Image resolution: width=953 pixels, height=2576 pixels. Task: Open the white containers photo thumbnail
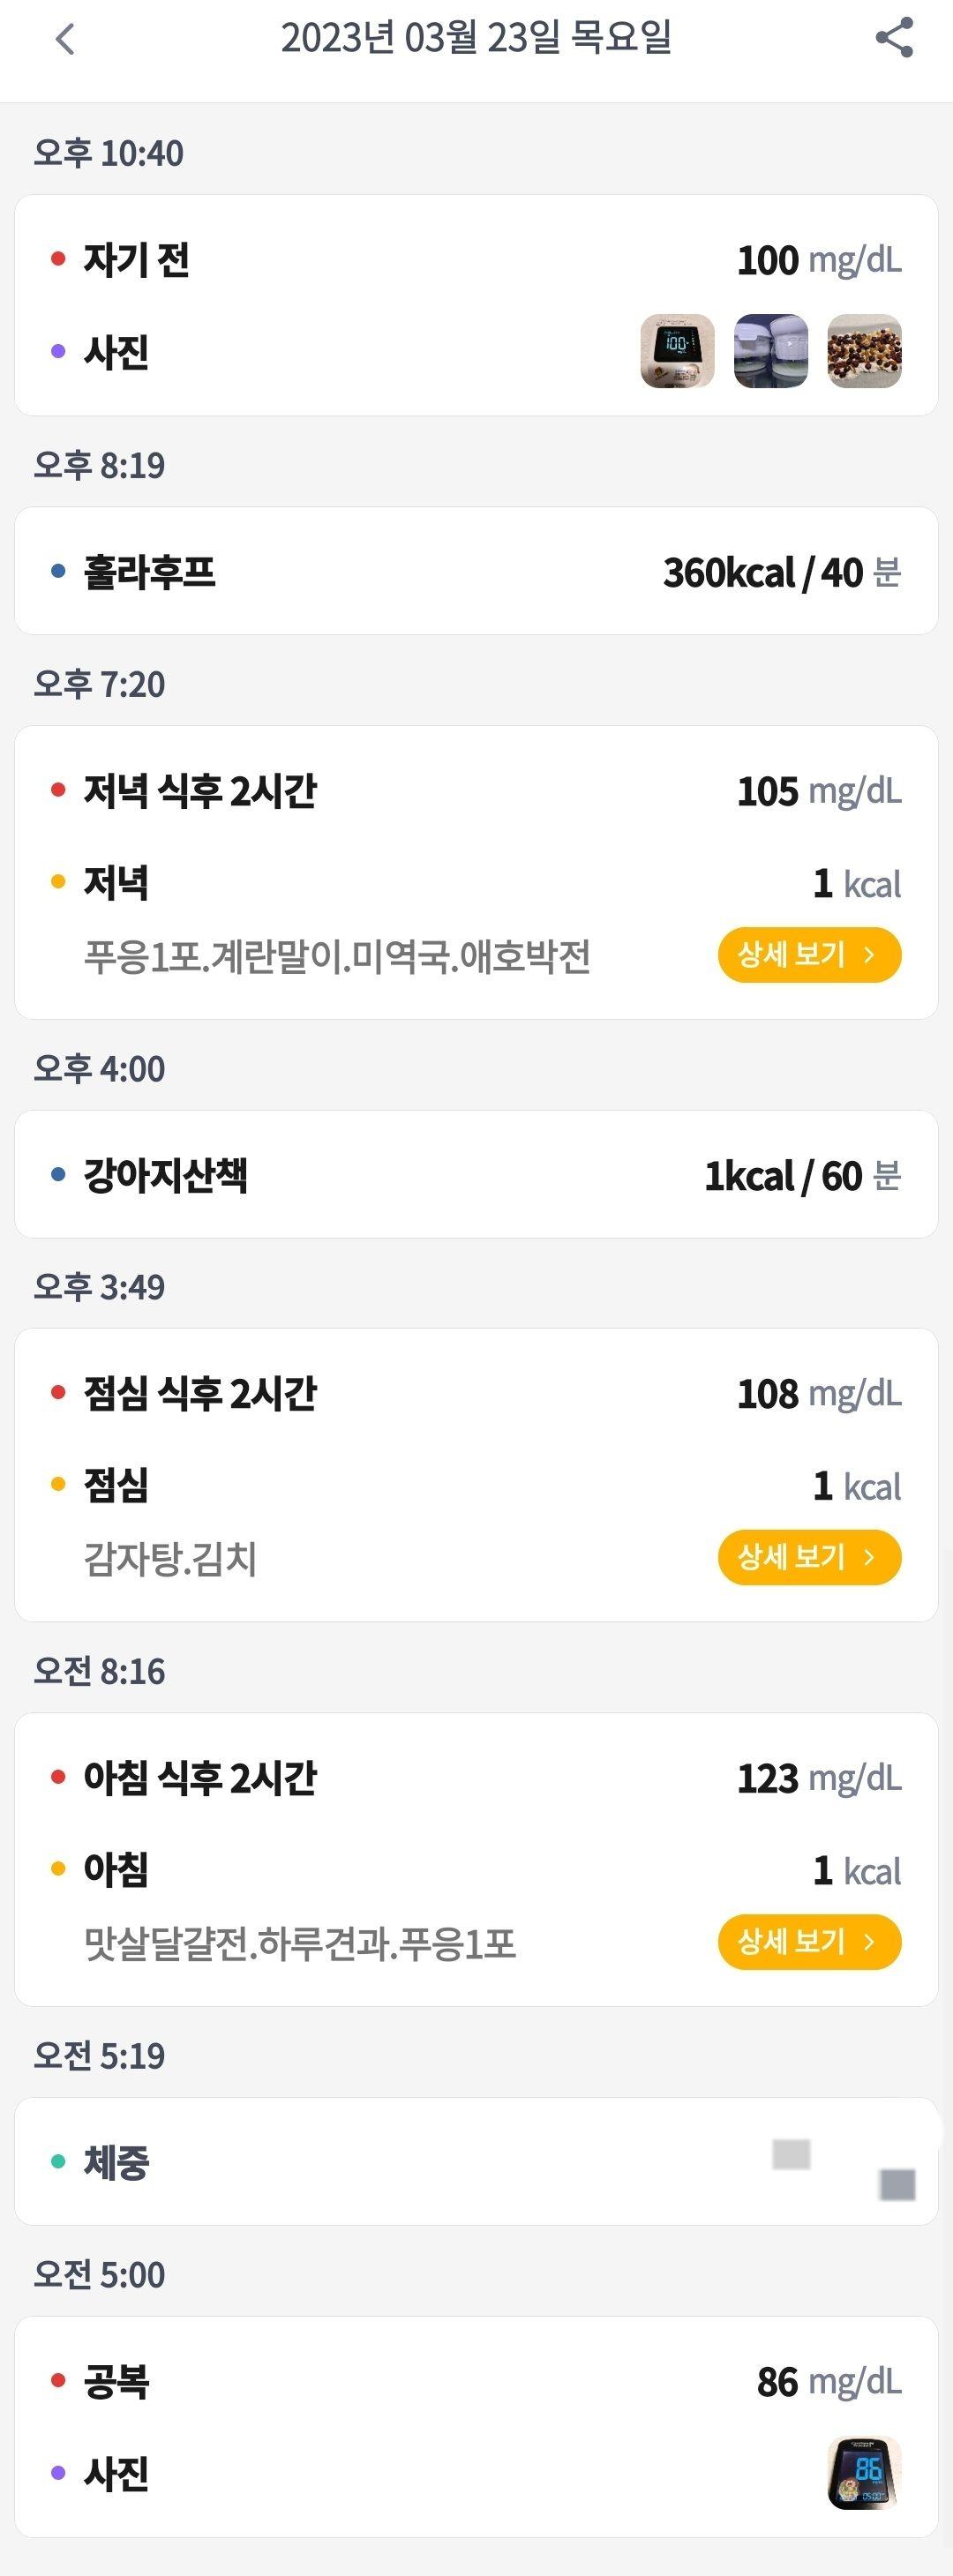pyautogui.click(x=771, y=351)
